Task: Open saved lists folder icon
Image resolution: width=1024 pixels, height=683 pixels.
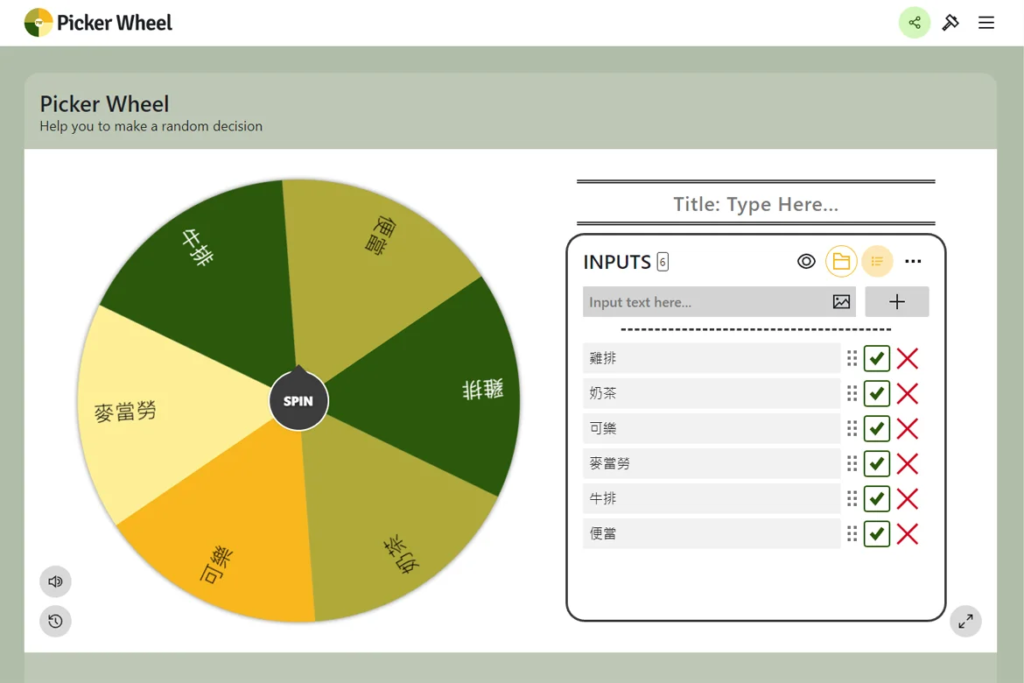Action: [x=841, y=261]
